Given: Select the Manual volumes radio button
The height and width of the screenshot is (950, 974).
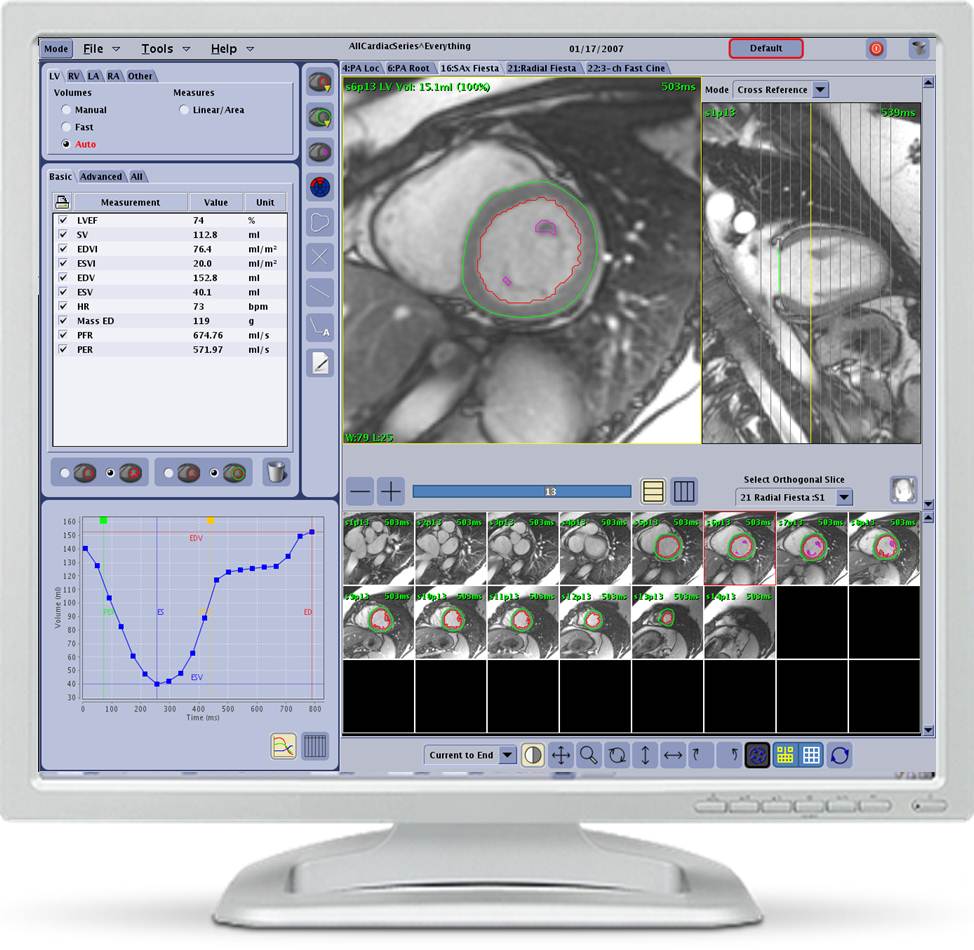Looking at the screenshot, I should pyautogui.click(x=67, y=110).
